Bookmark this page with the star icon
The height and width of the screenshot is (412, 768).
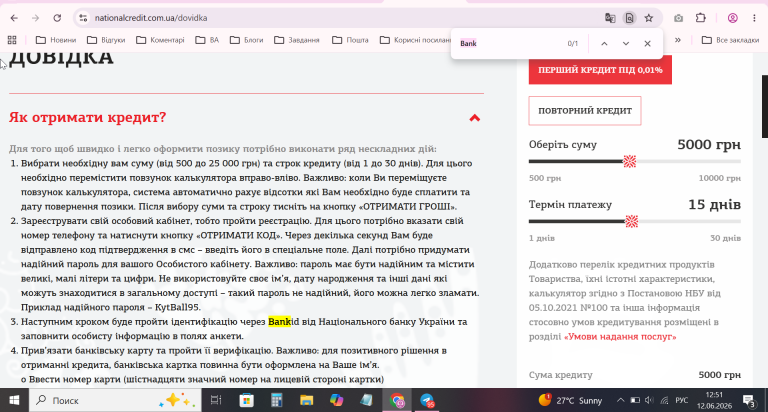click(x=649, y=18)
